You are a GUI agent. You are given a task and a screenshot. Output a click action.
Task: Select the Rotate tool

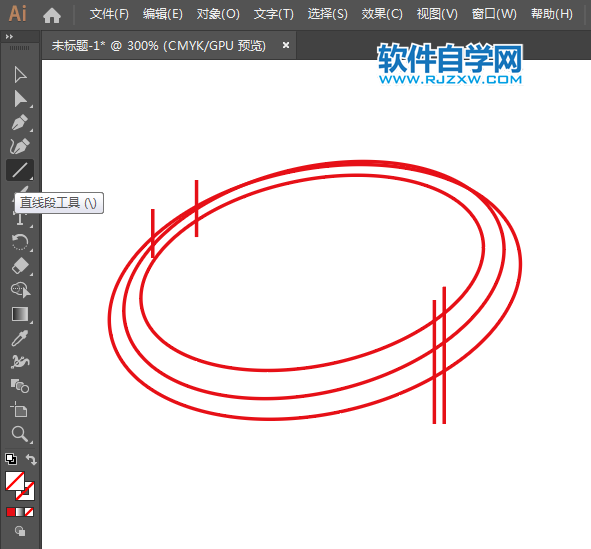coord(20,242)
